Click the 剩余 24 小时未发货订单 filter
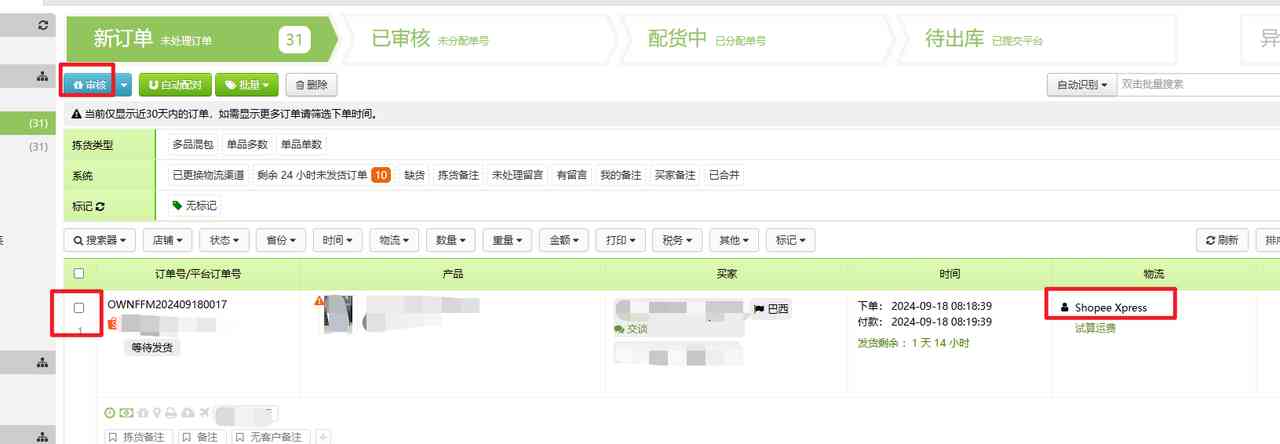 point(323,175)
